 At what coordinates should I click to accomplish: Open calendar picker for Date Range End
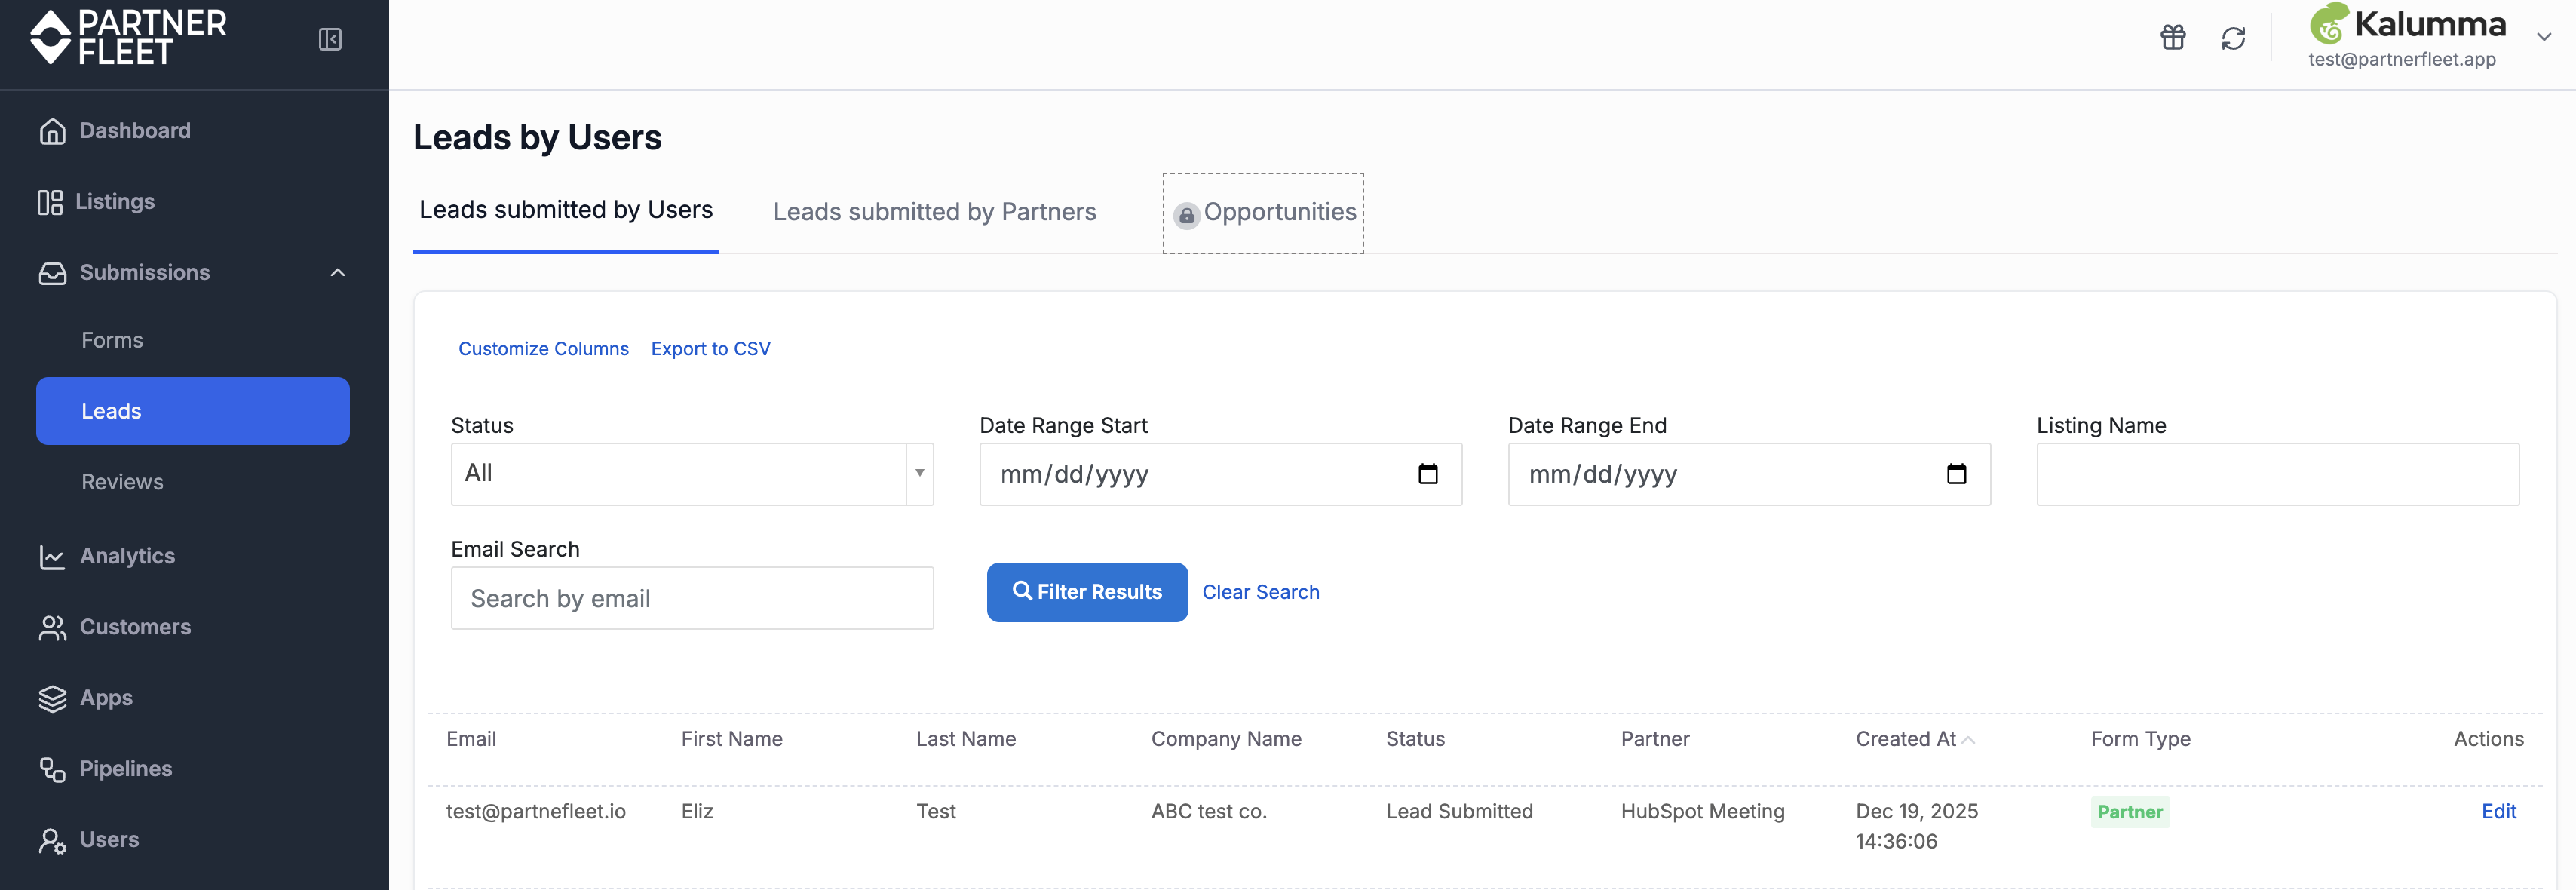(x=1957, y=474)
